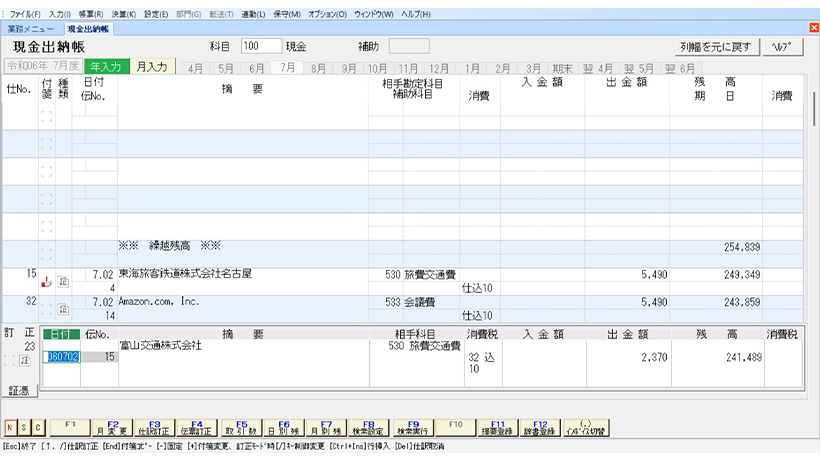Toggle the C indicator button
Image resolution: width=820 pixels, height=460 pixels.
point(37,427)
